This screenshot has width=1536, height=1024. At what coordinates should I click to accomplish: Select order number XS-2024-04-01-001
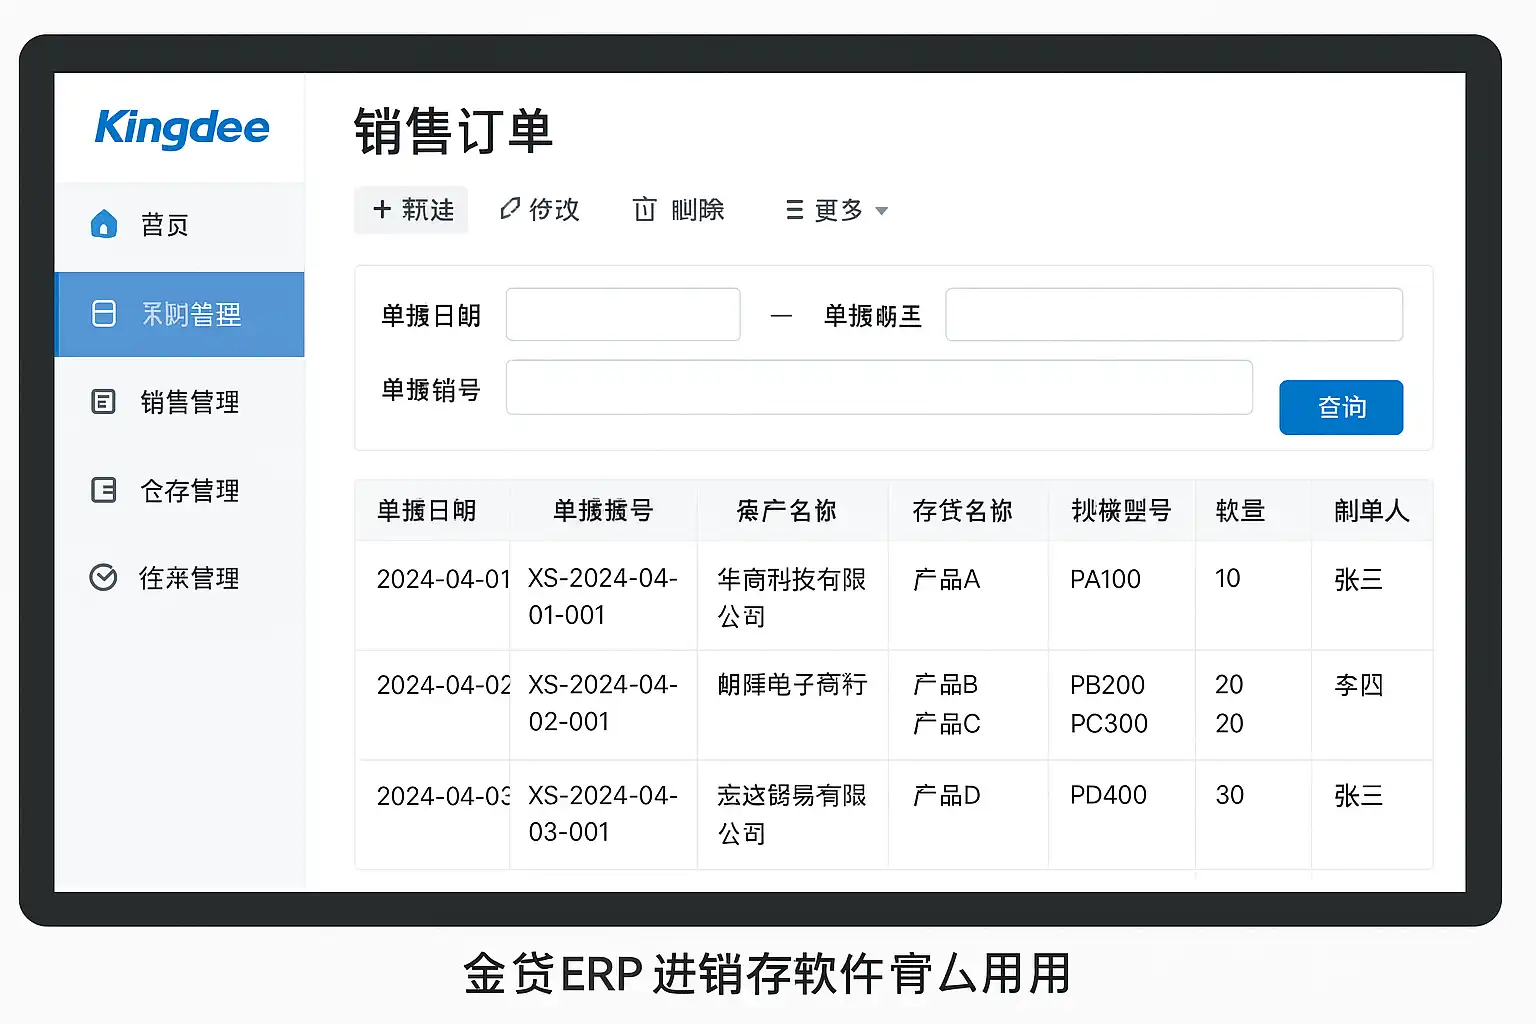[x=603, y=596]
